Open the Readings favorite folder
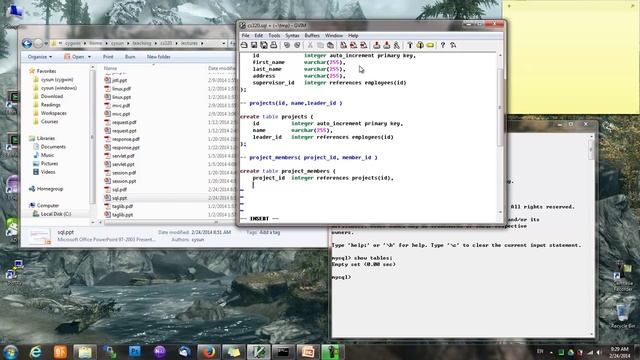Screen dimensions: 640x360 51,105
